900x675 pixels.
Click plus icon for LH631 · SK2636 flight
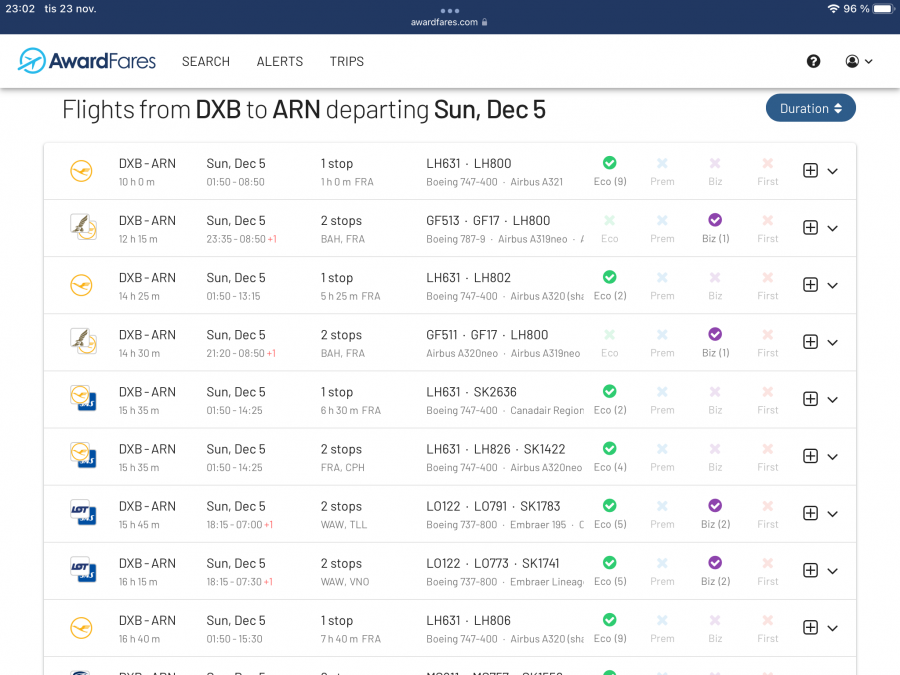pyautogui.click(x=810, y=399)
